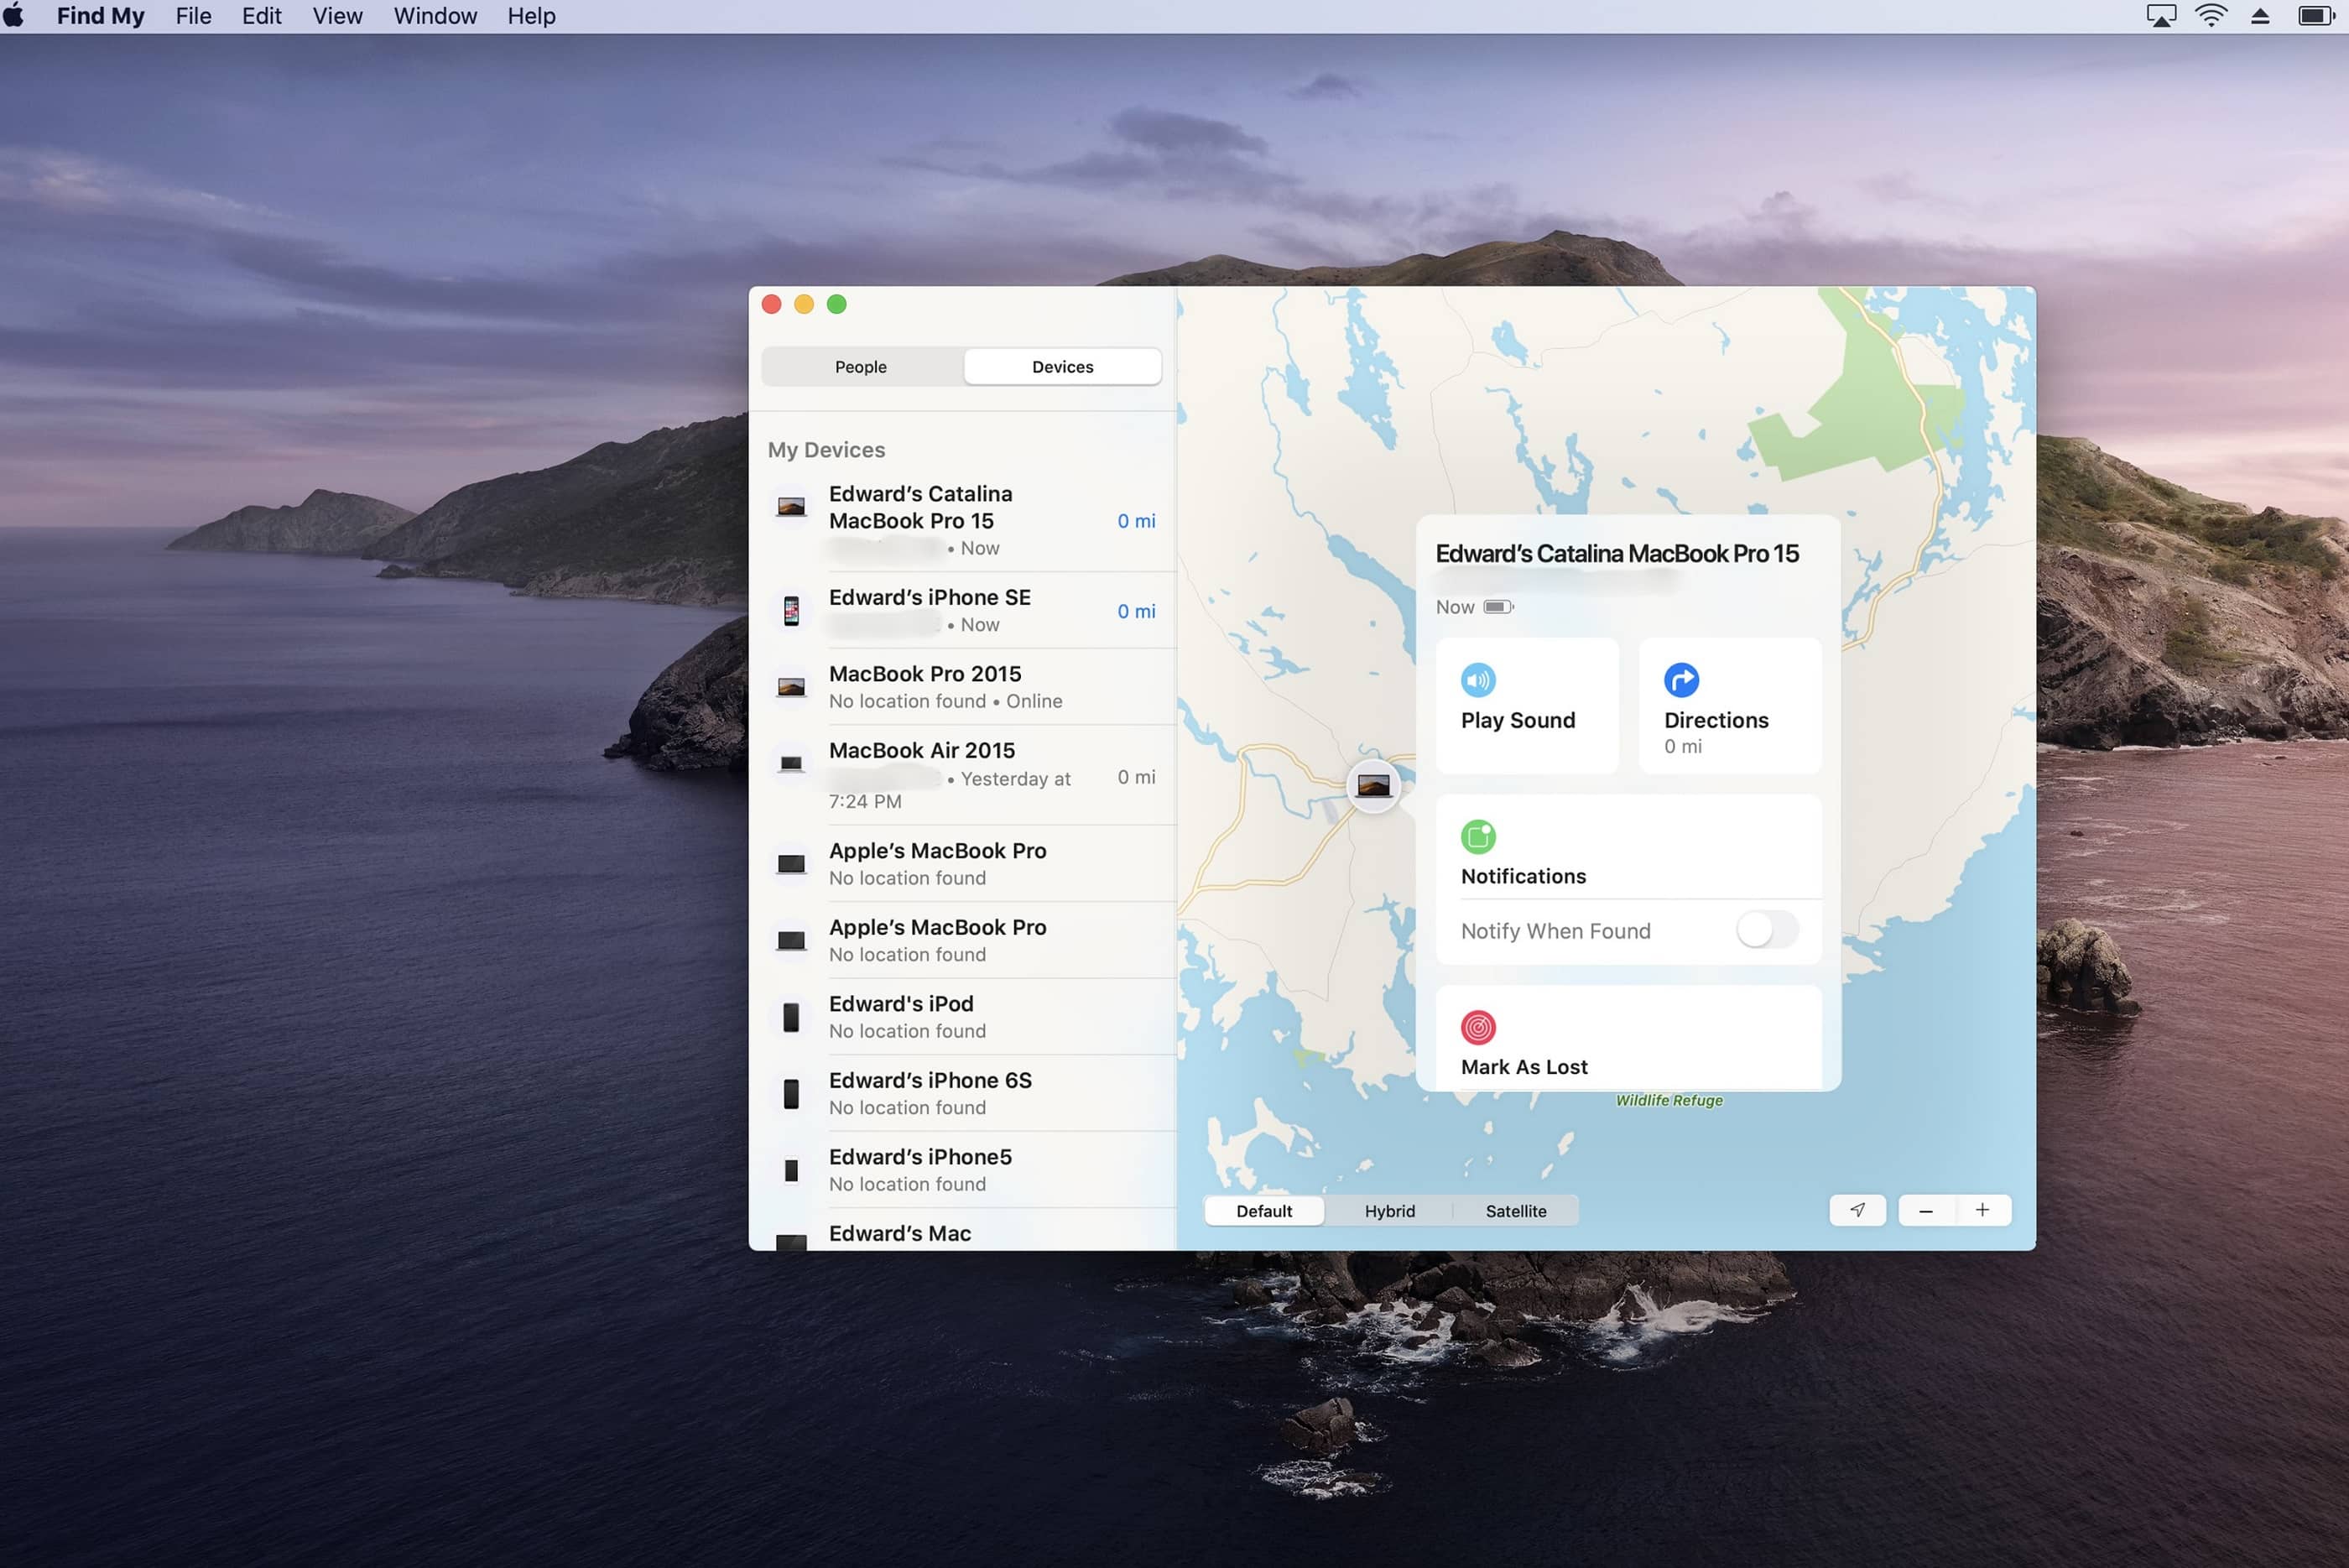Click the Mark As Lost label

point(1524,1067)
